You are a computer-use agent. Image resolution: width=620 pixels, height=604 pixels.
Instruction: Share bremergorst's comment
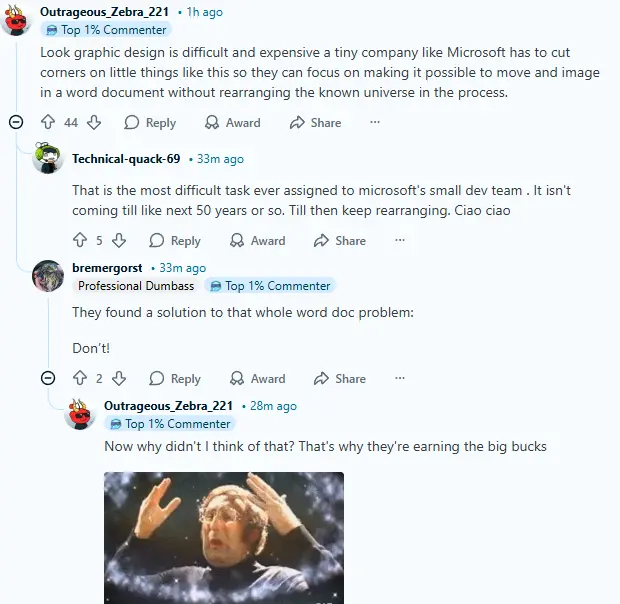339,378
